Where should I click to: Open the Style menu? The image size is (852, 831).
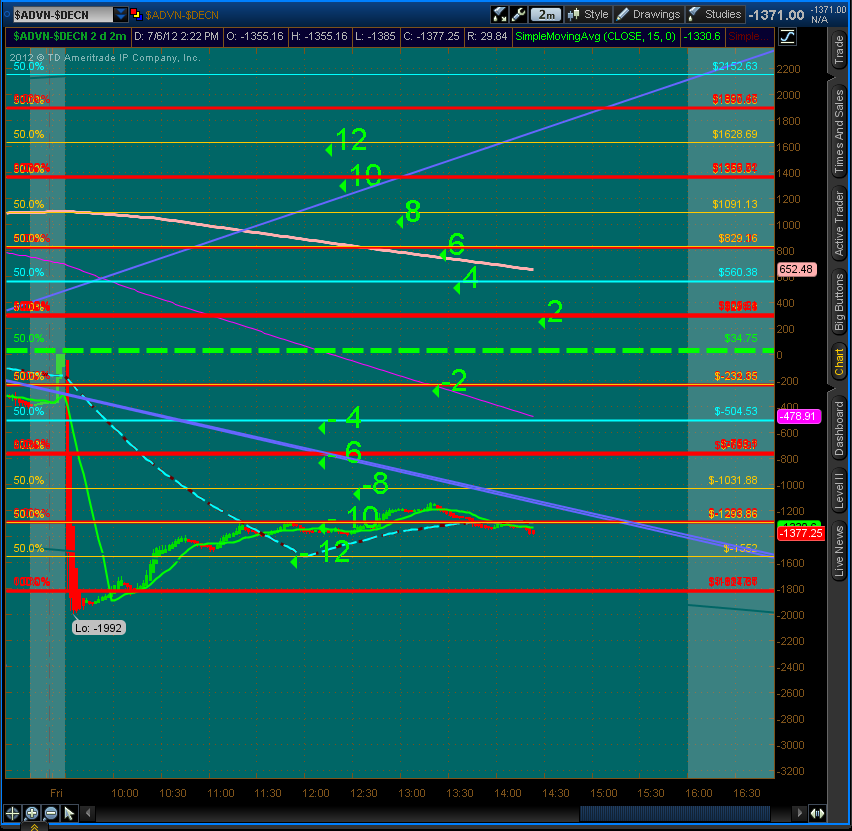click(587, 14)
